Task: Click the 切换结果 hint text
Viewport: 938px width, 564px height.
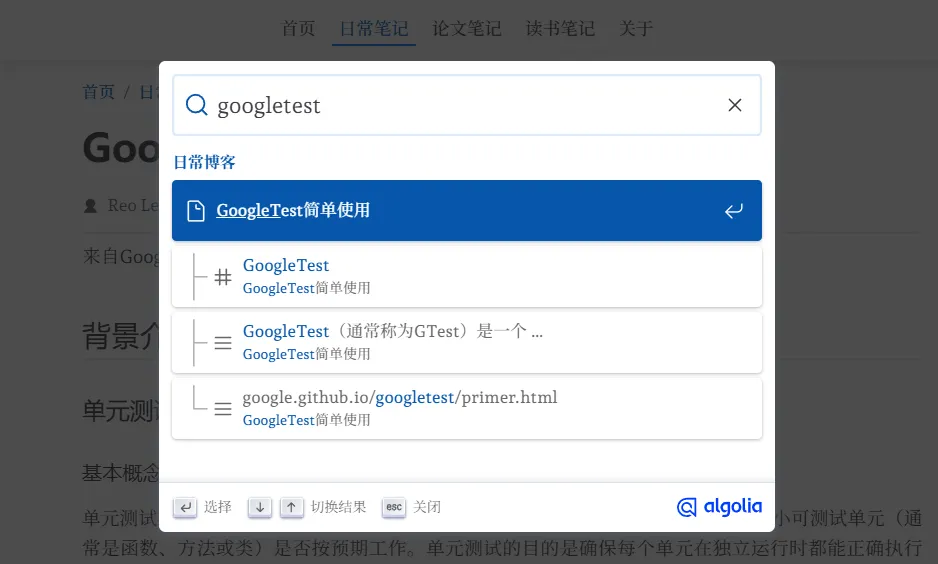Action: (339, 507)
